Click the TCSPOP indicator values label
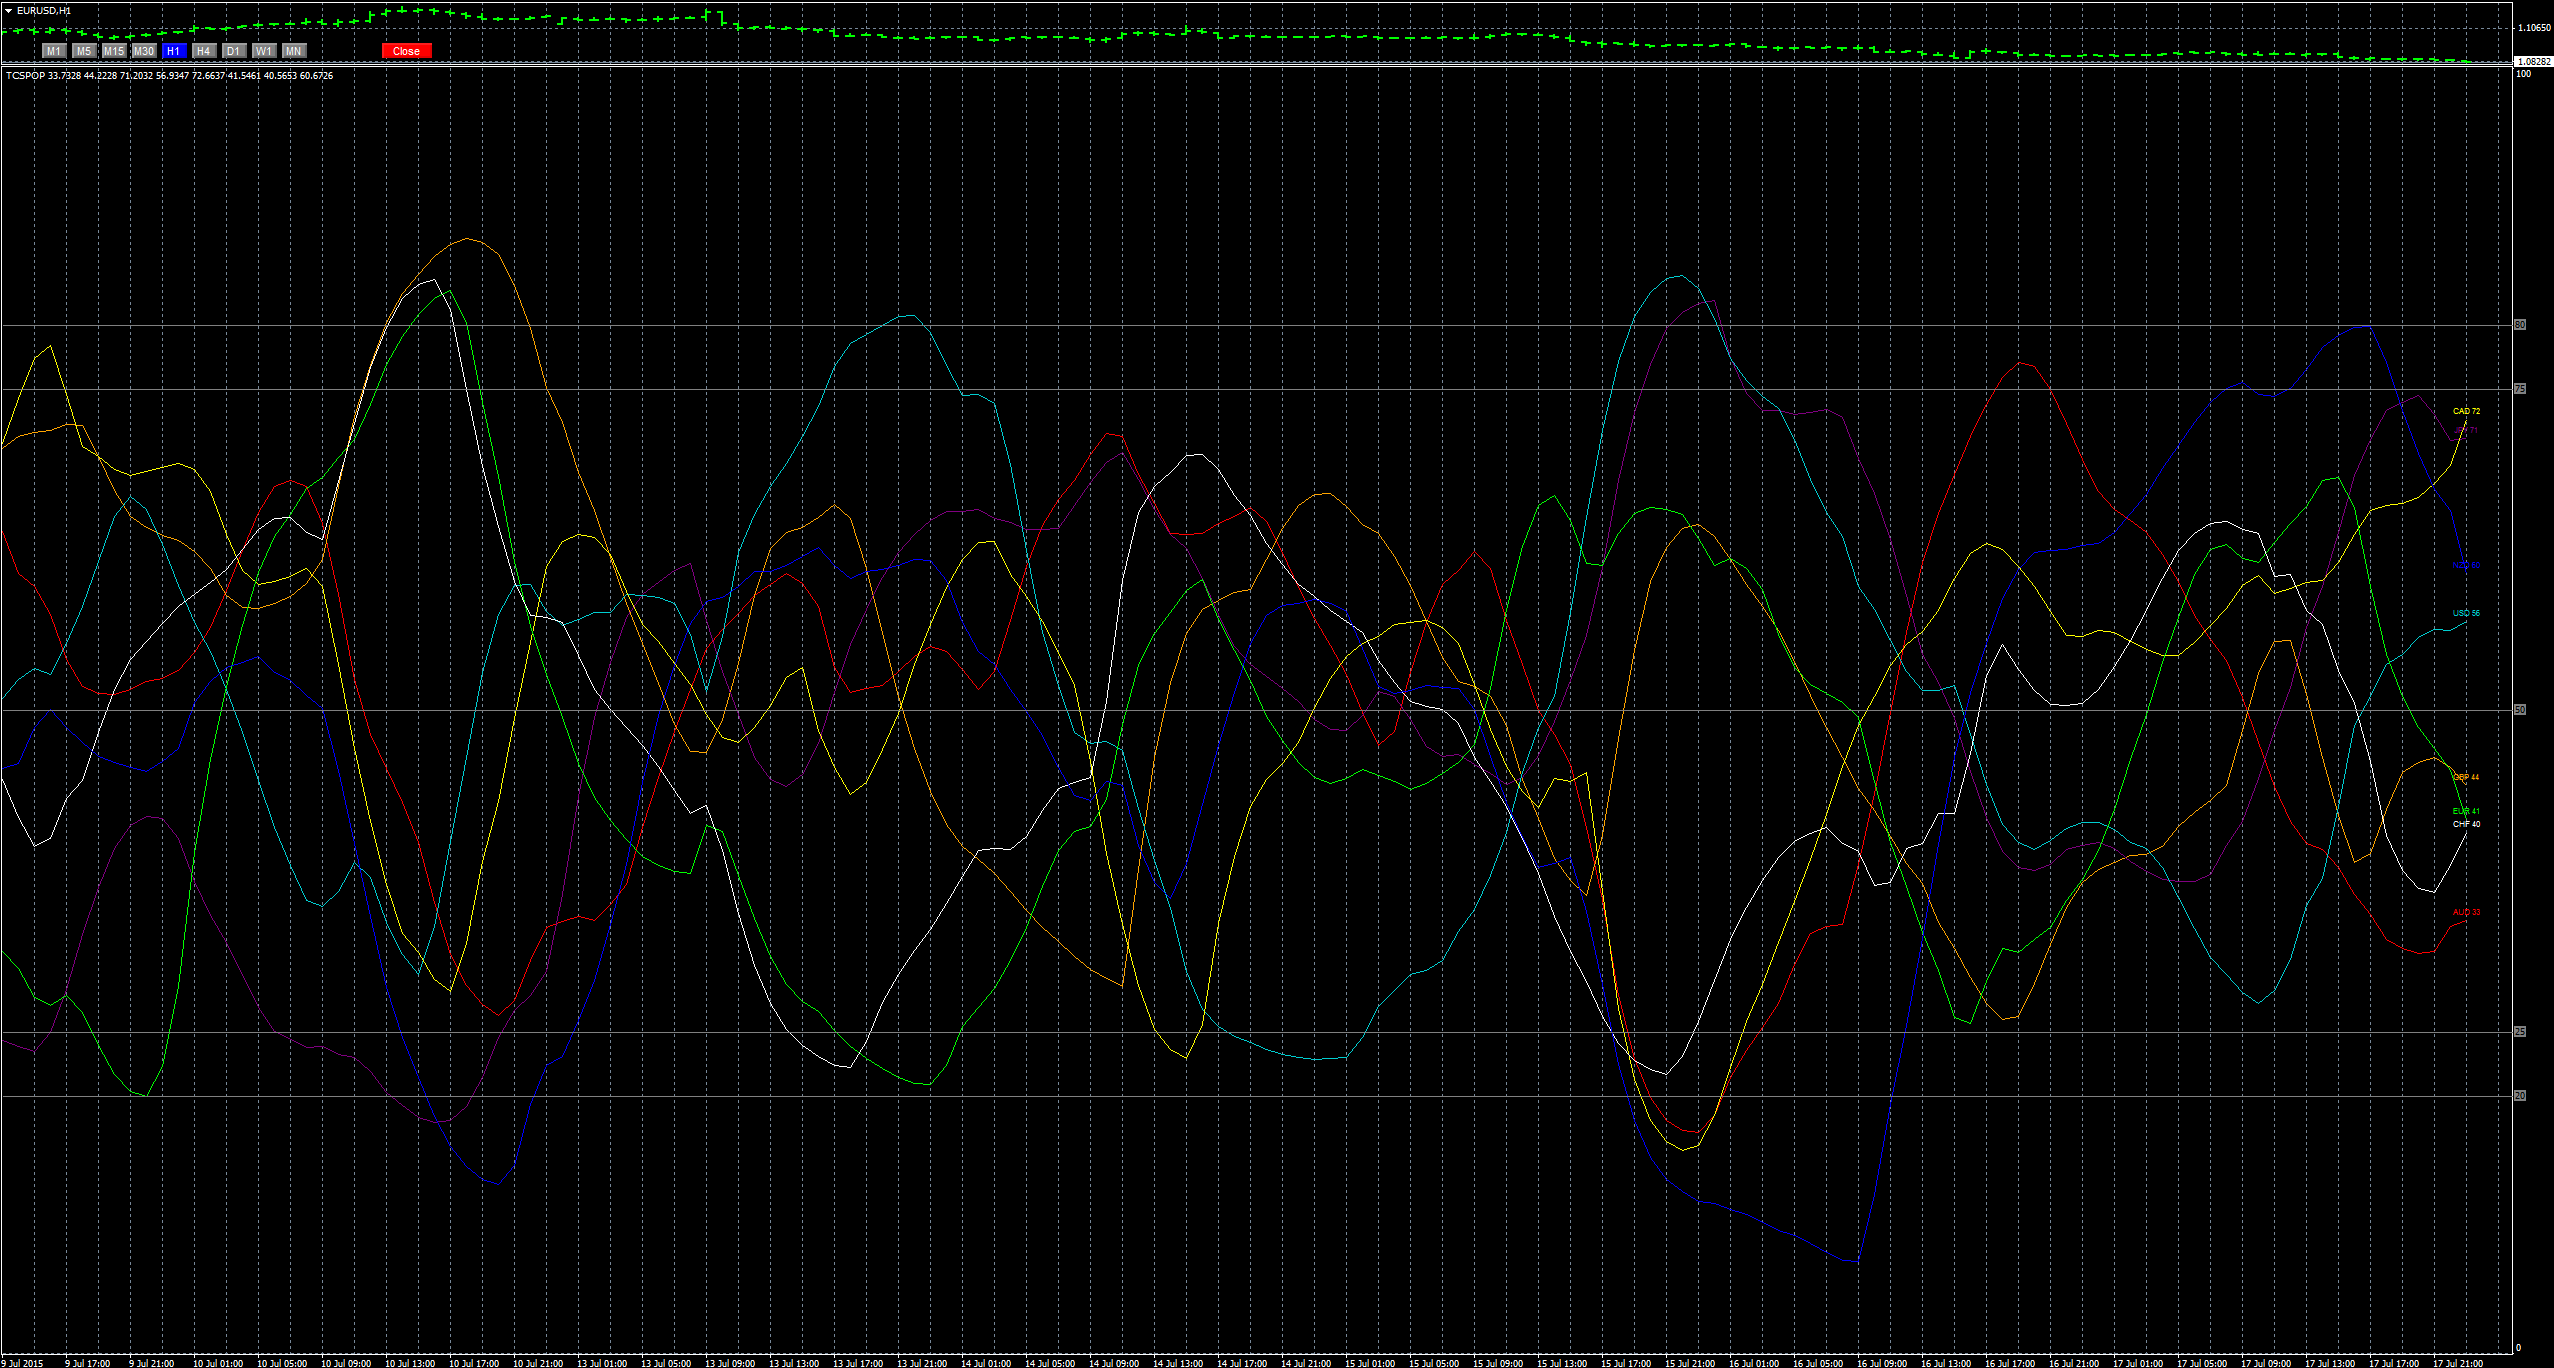The height and width of the screenshot is (1368, 2554). click(x=169, y=76)
